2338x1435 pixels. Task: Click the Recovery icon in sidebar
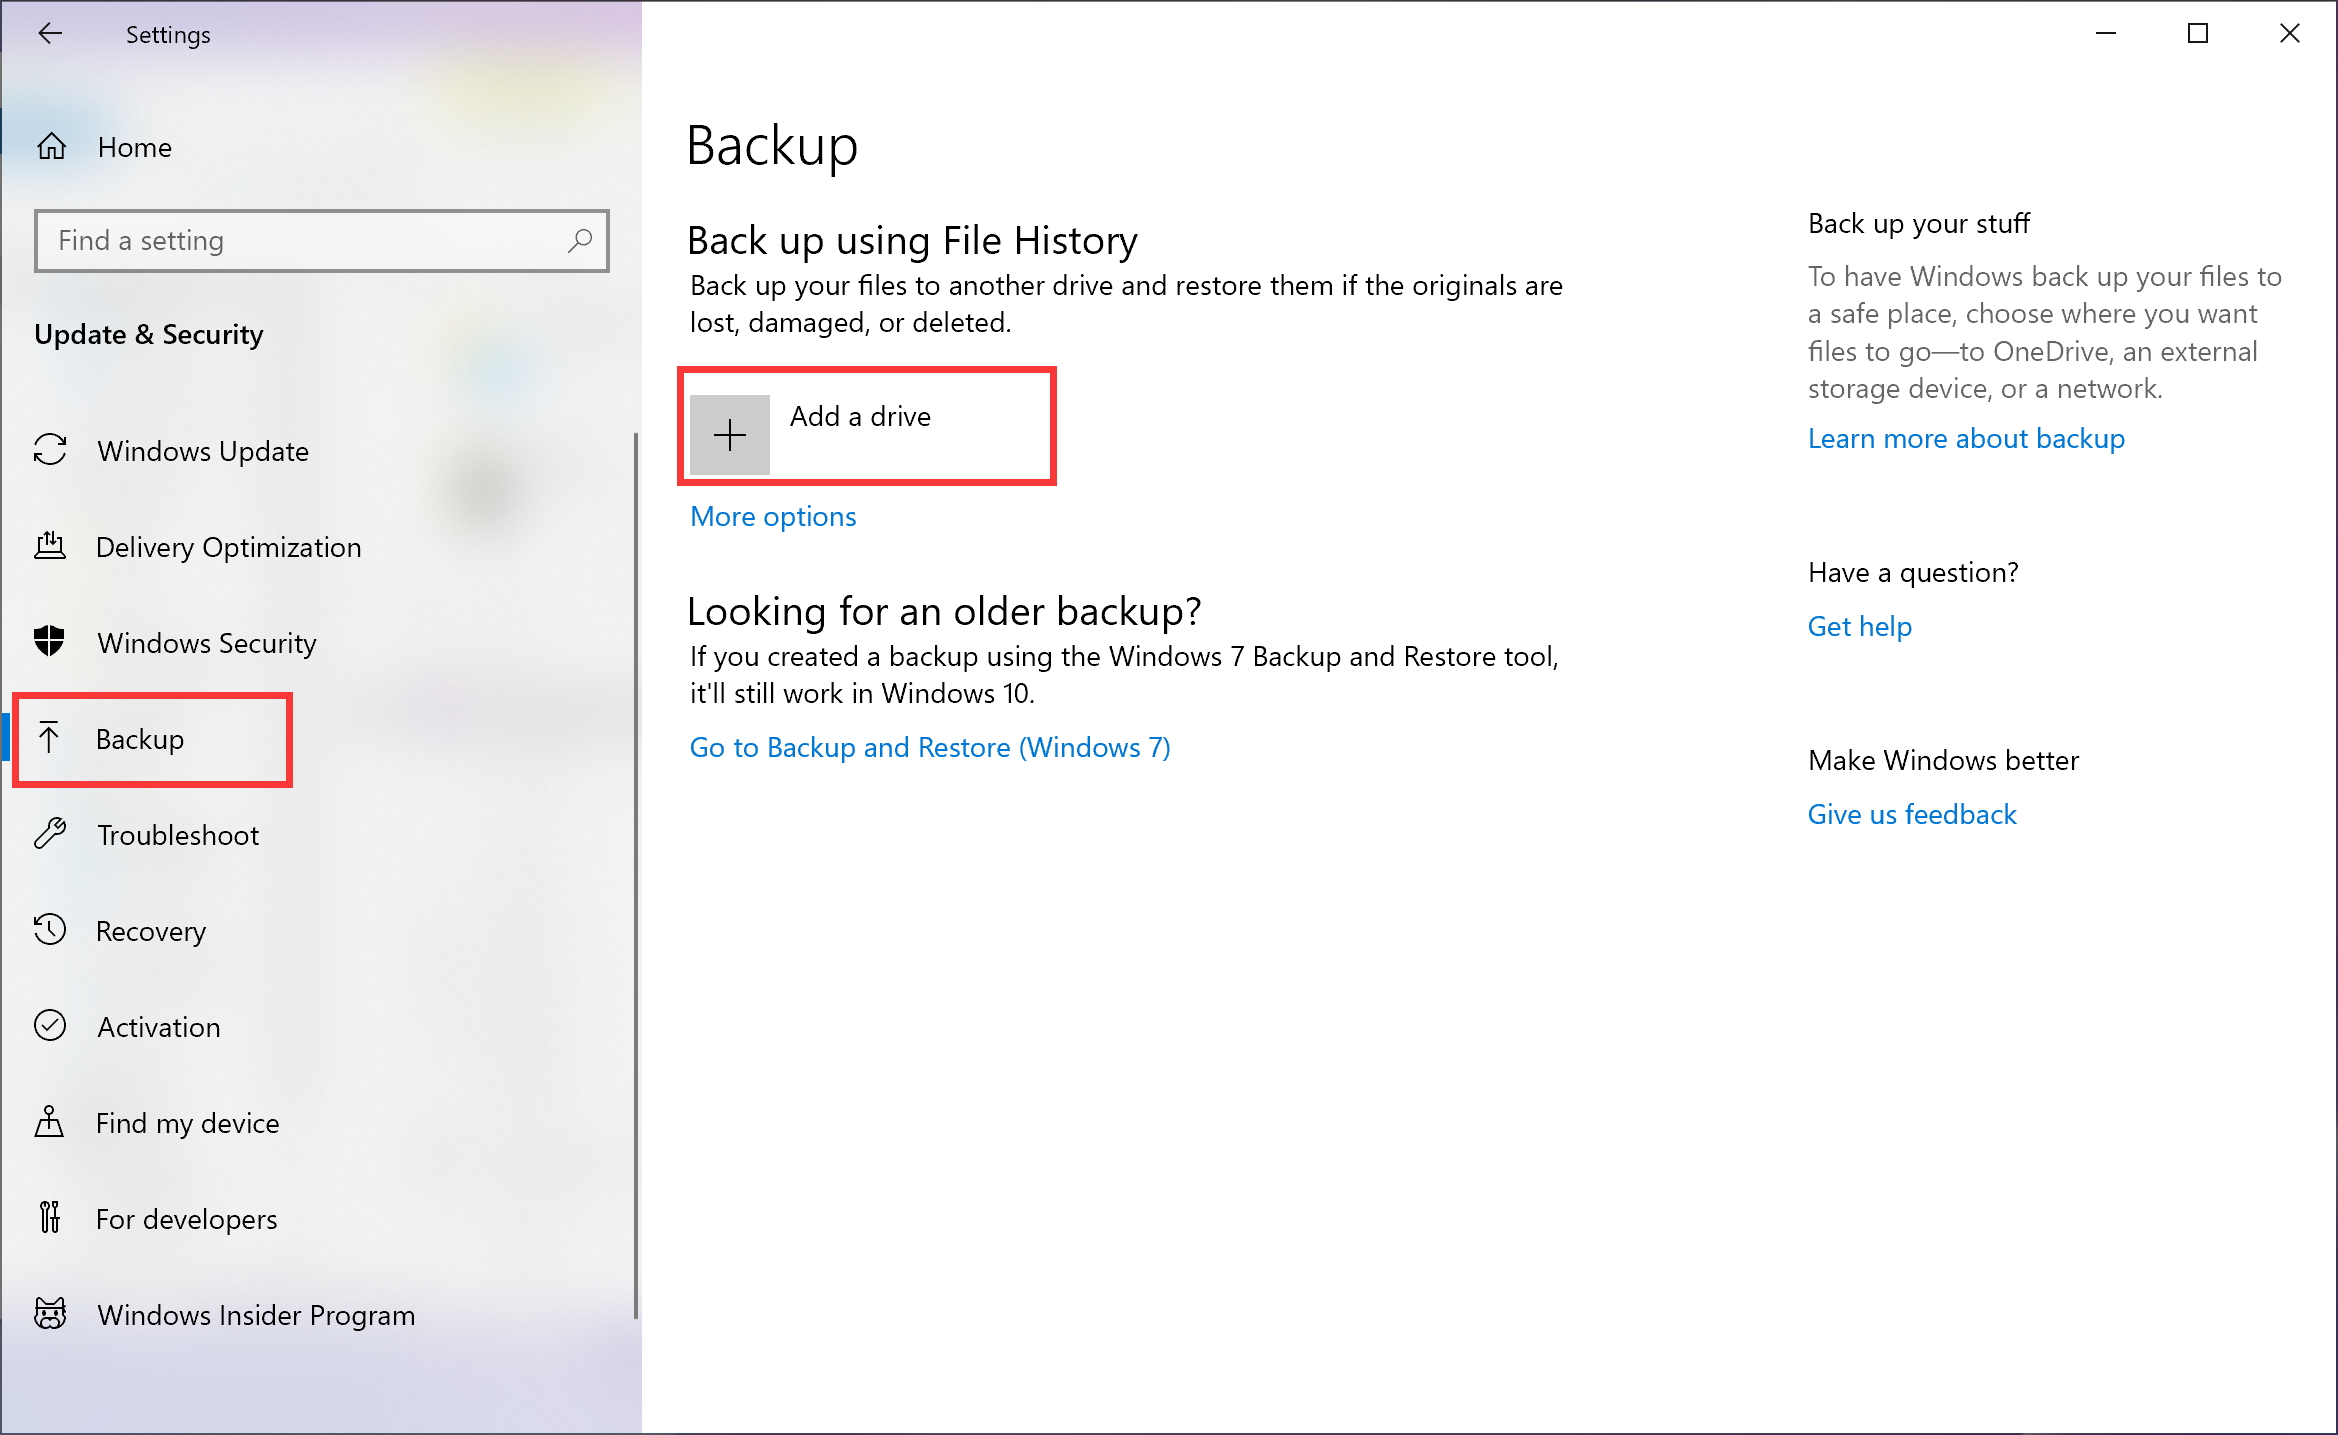[x=50, y=930]
